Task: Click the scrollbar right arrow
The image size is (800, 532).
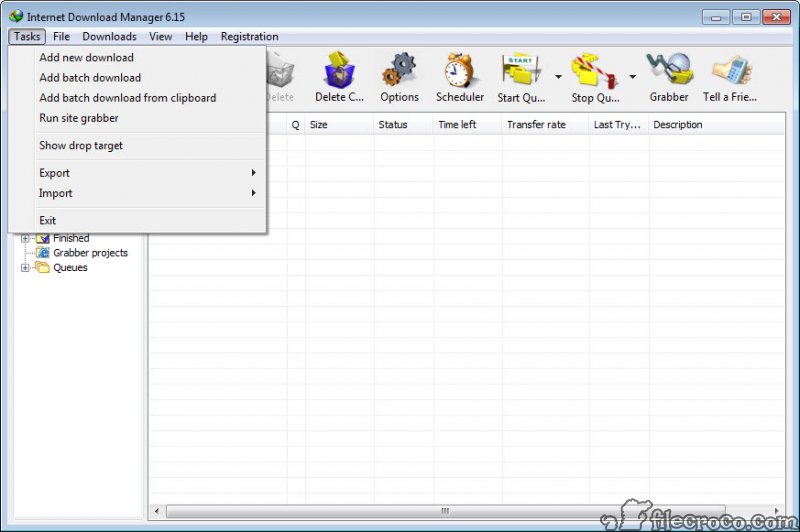Action: coord(777,511)
